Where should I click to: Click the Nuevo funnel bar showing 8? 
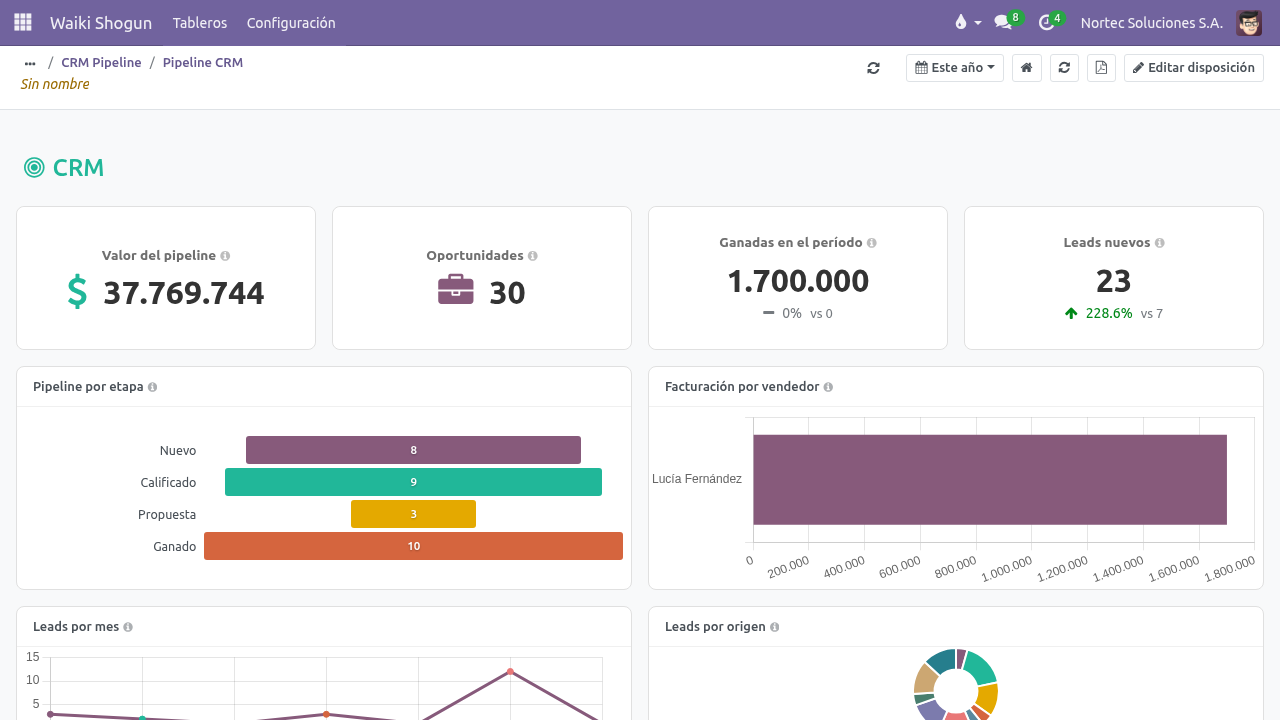413,450
